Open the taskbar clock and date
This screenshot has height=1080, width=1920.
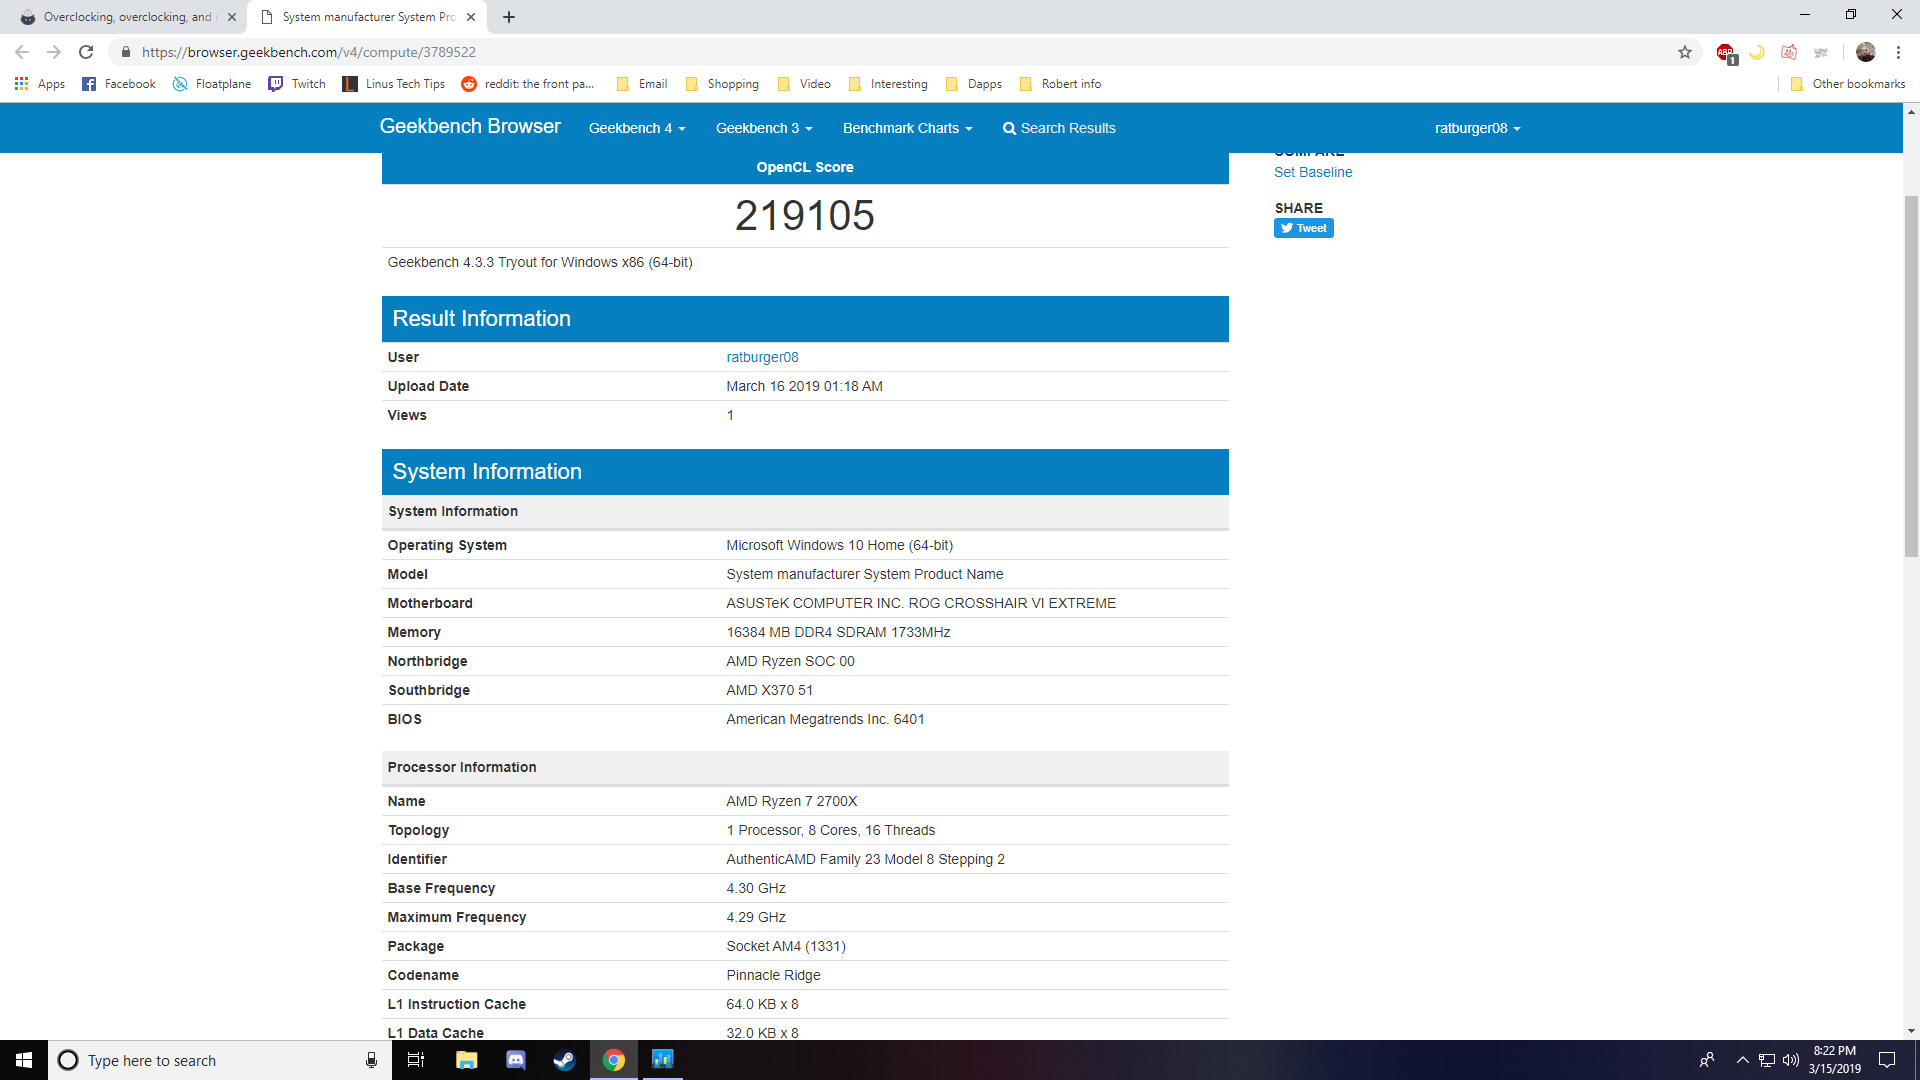coord(1835,1060)
